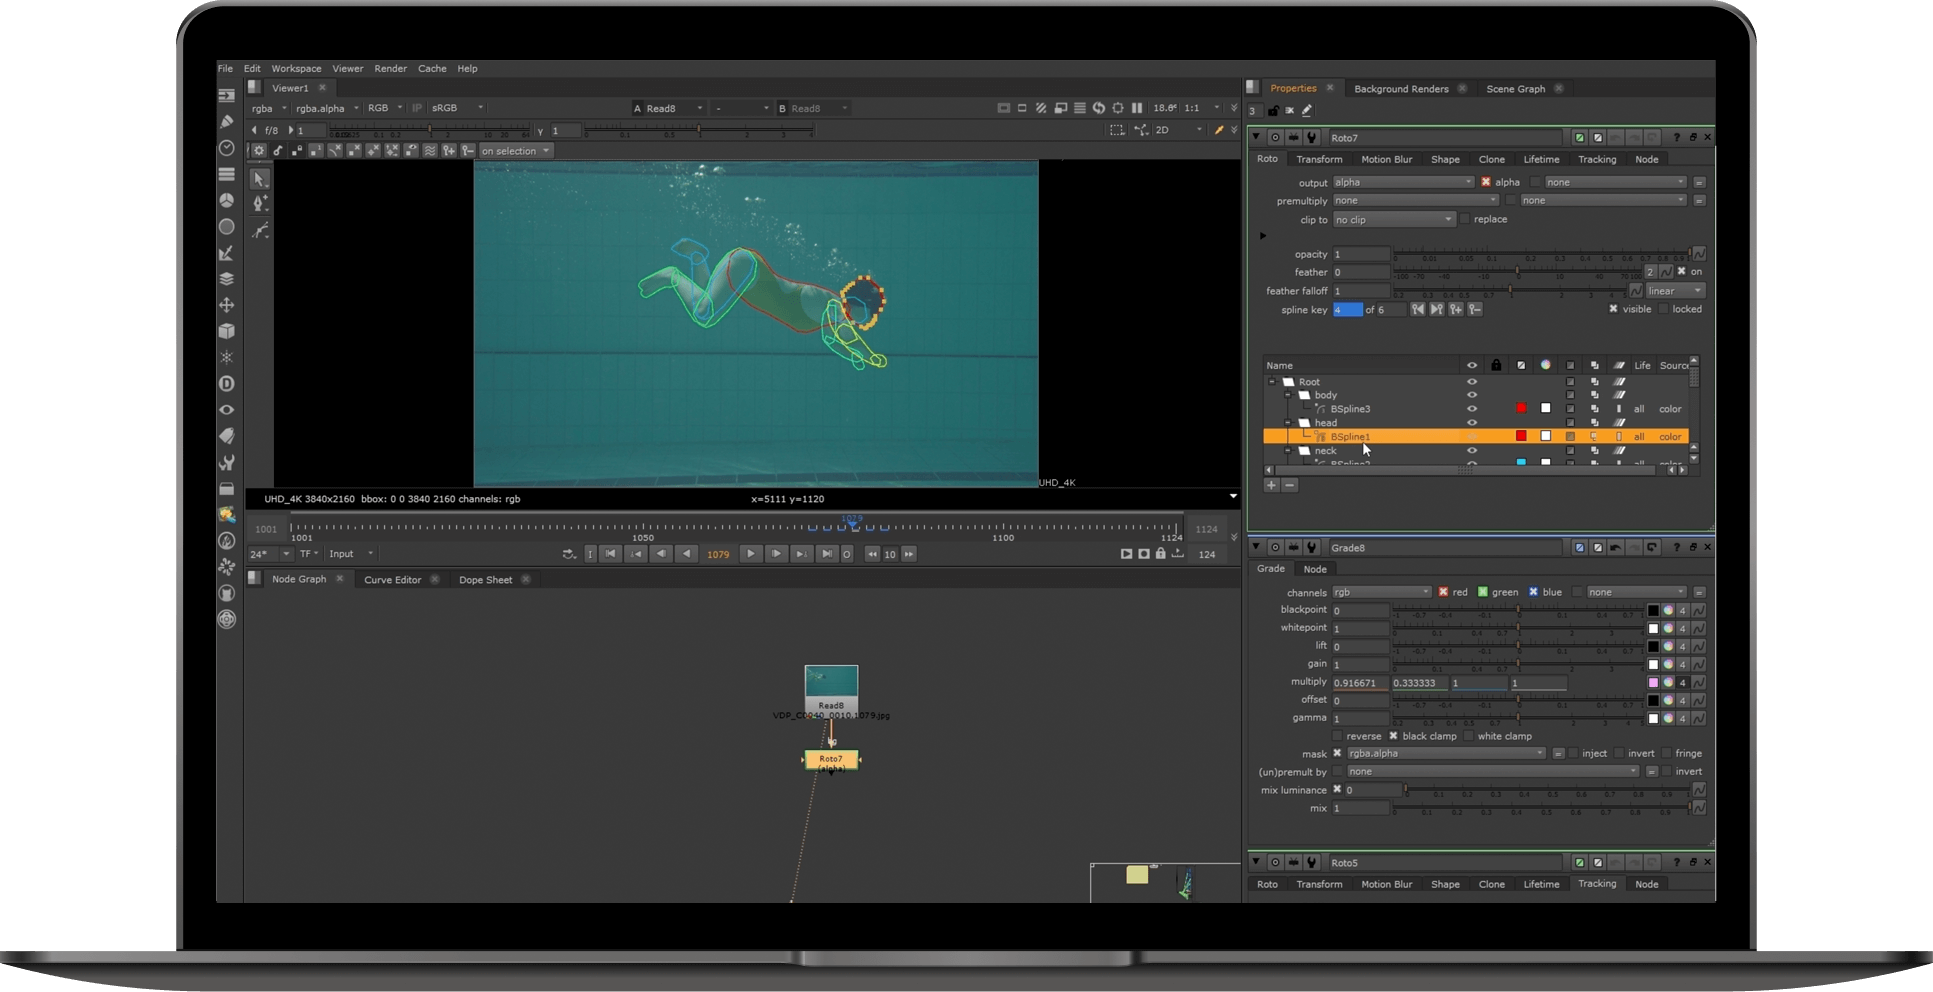Click the 3D cube icon in left toolbar

pyautogui.click(x=227, y=331)
